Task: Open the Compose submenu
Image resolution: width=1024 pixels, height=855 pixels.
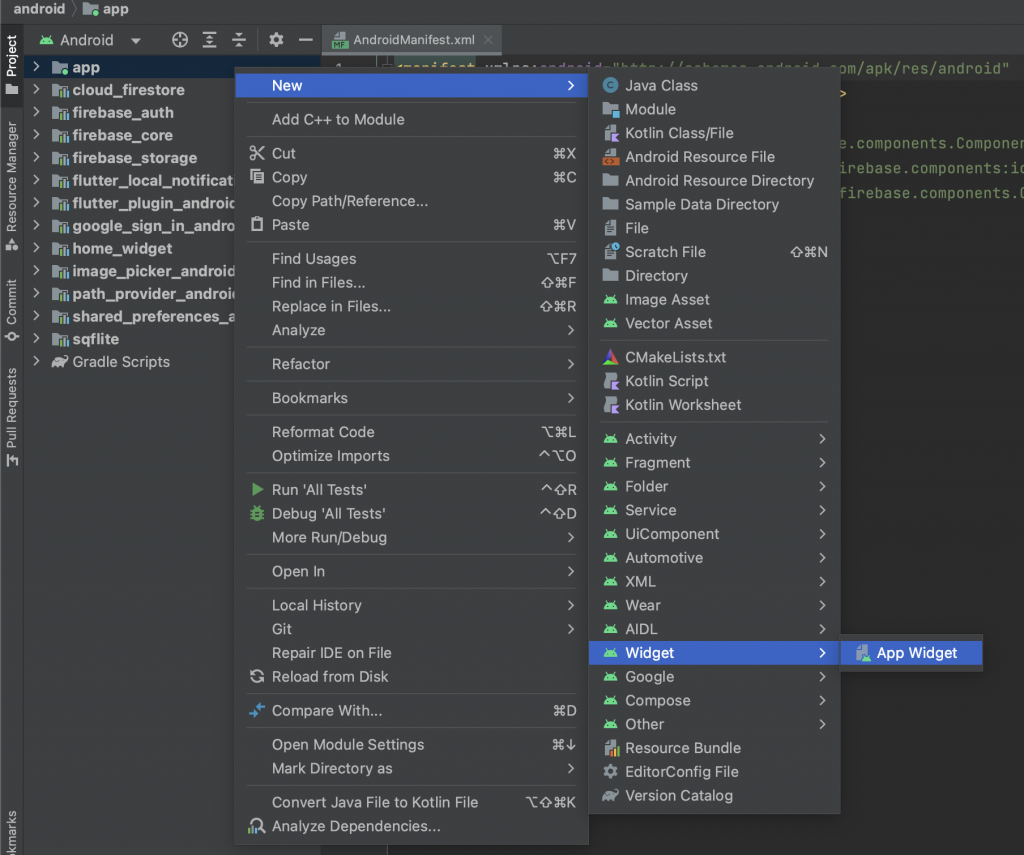Action: (714, 700)
